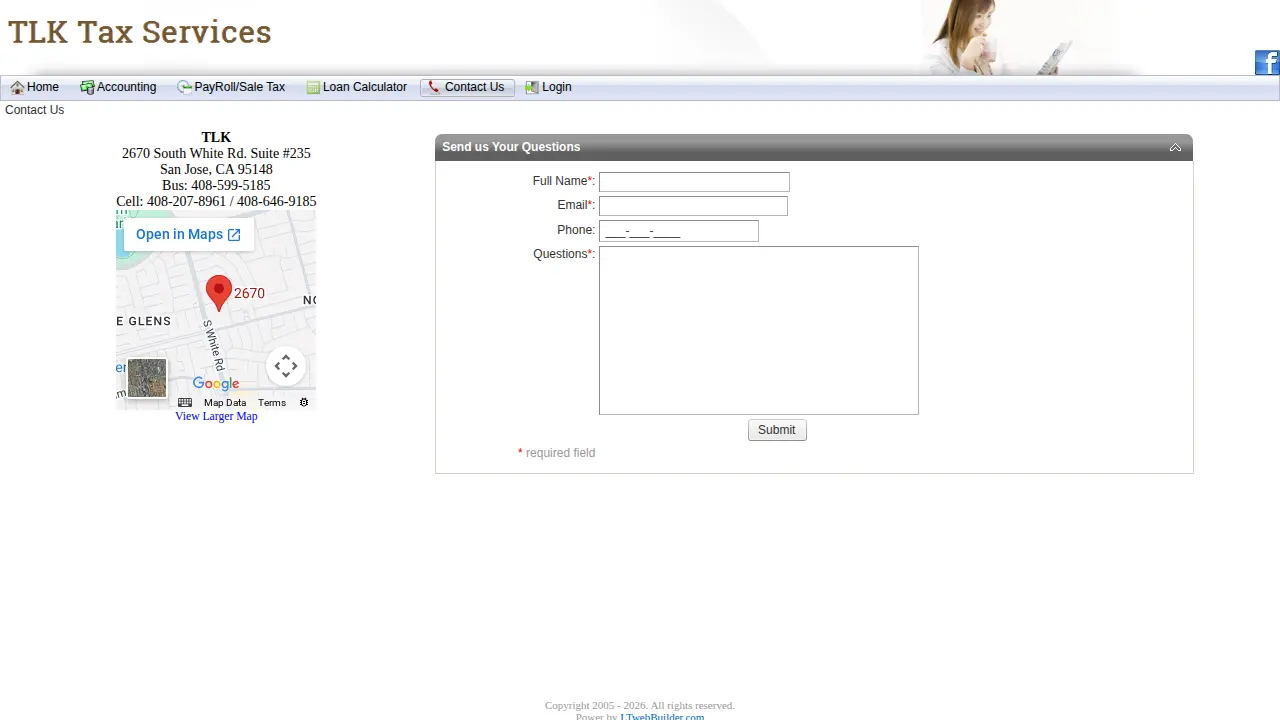
Task: Click the red map pin marker
Action: coord(218,293)
